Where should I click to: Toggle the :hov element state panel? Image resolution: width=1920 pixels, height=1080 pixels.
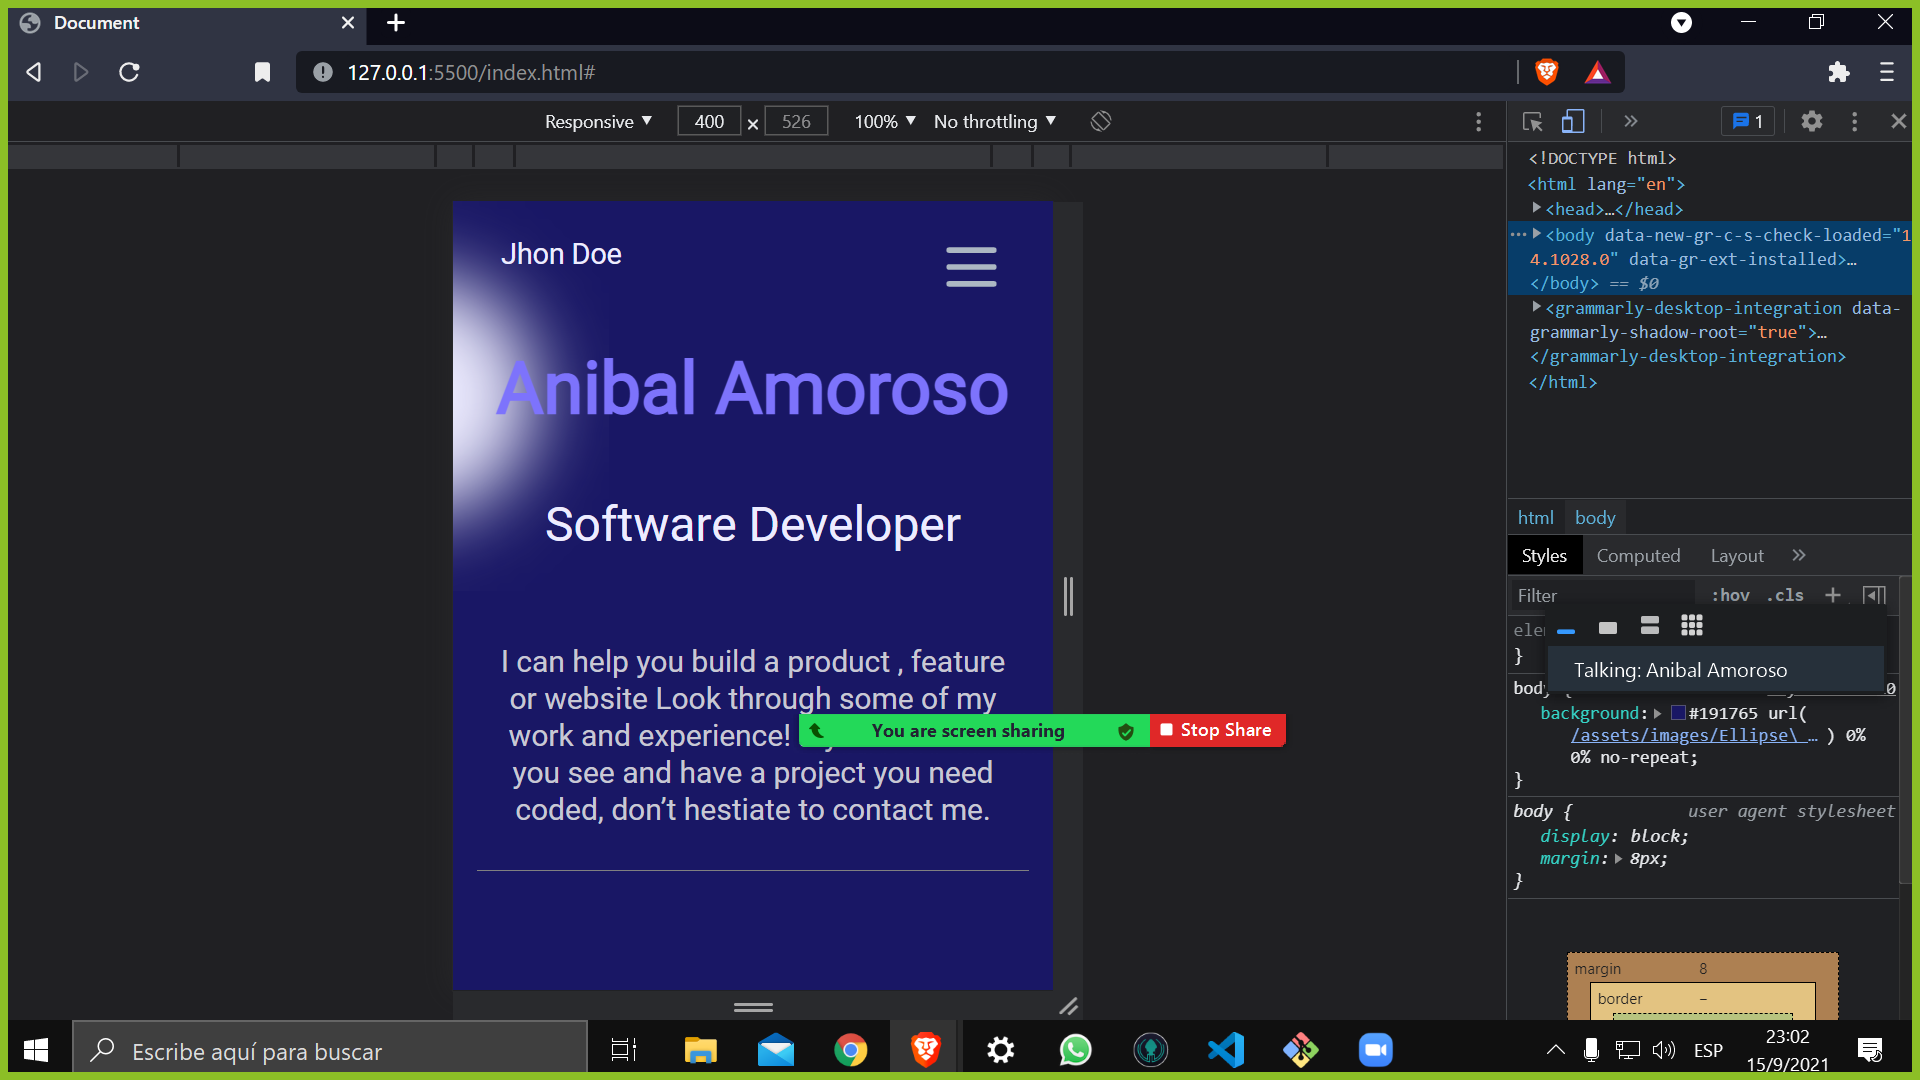click(1731, 595)
